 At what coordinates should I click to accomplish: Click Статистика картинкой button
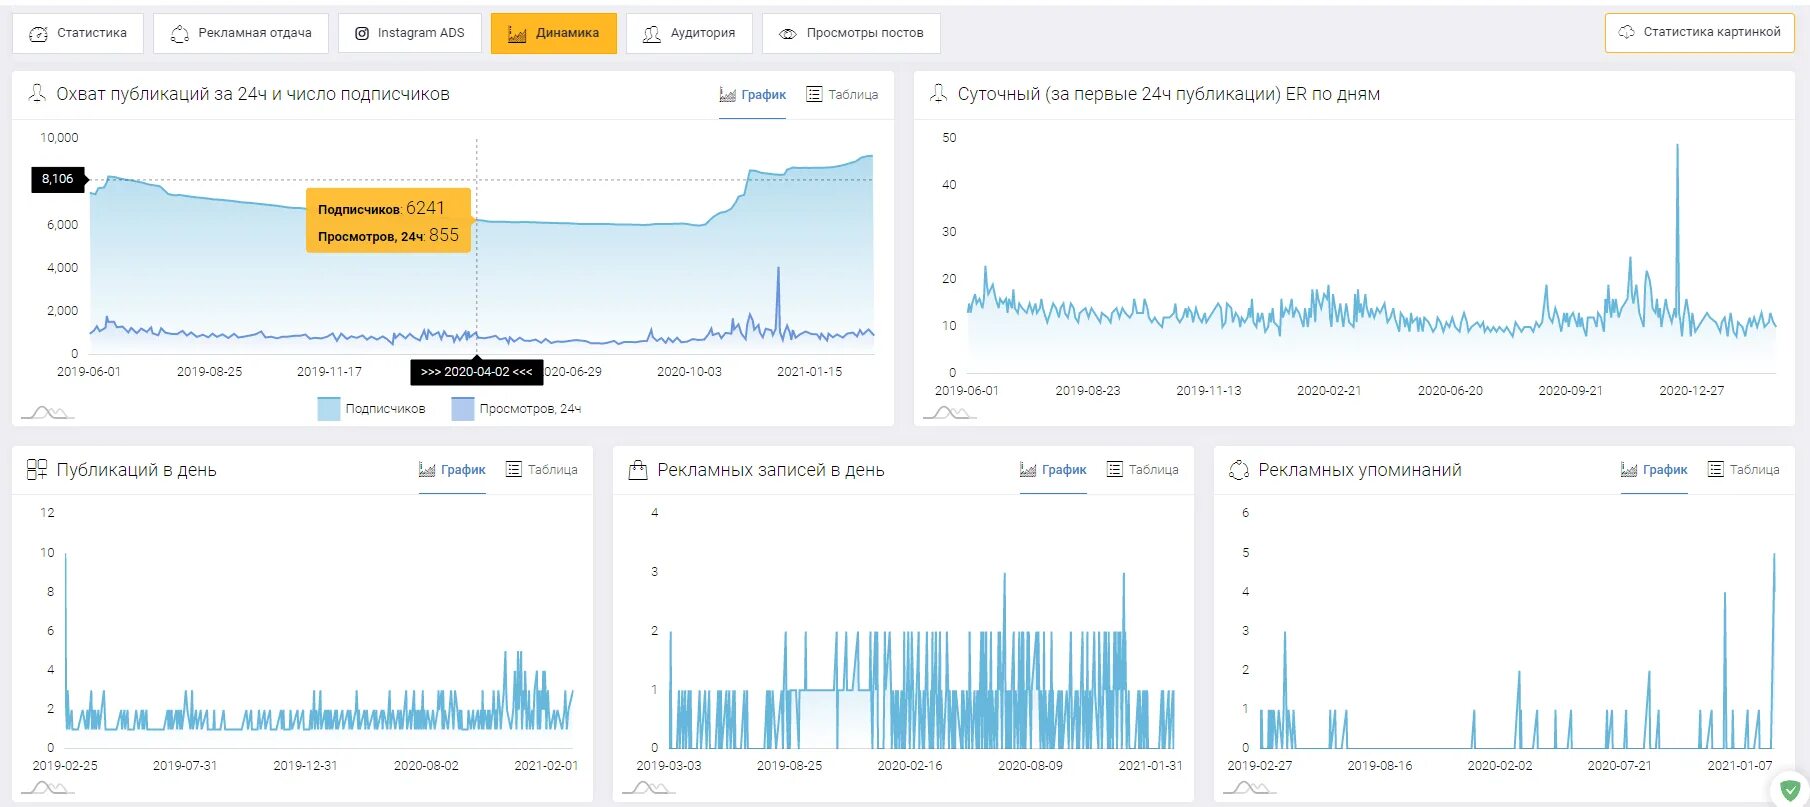tap(1699, 32)
